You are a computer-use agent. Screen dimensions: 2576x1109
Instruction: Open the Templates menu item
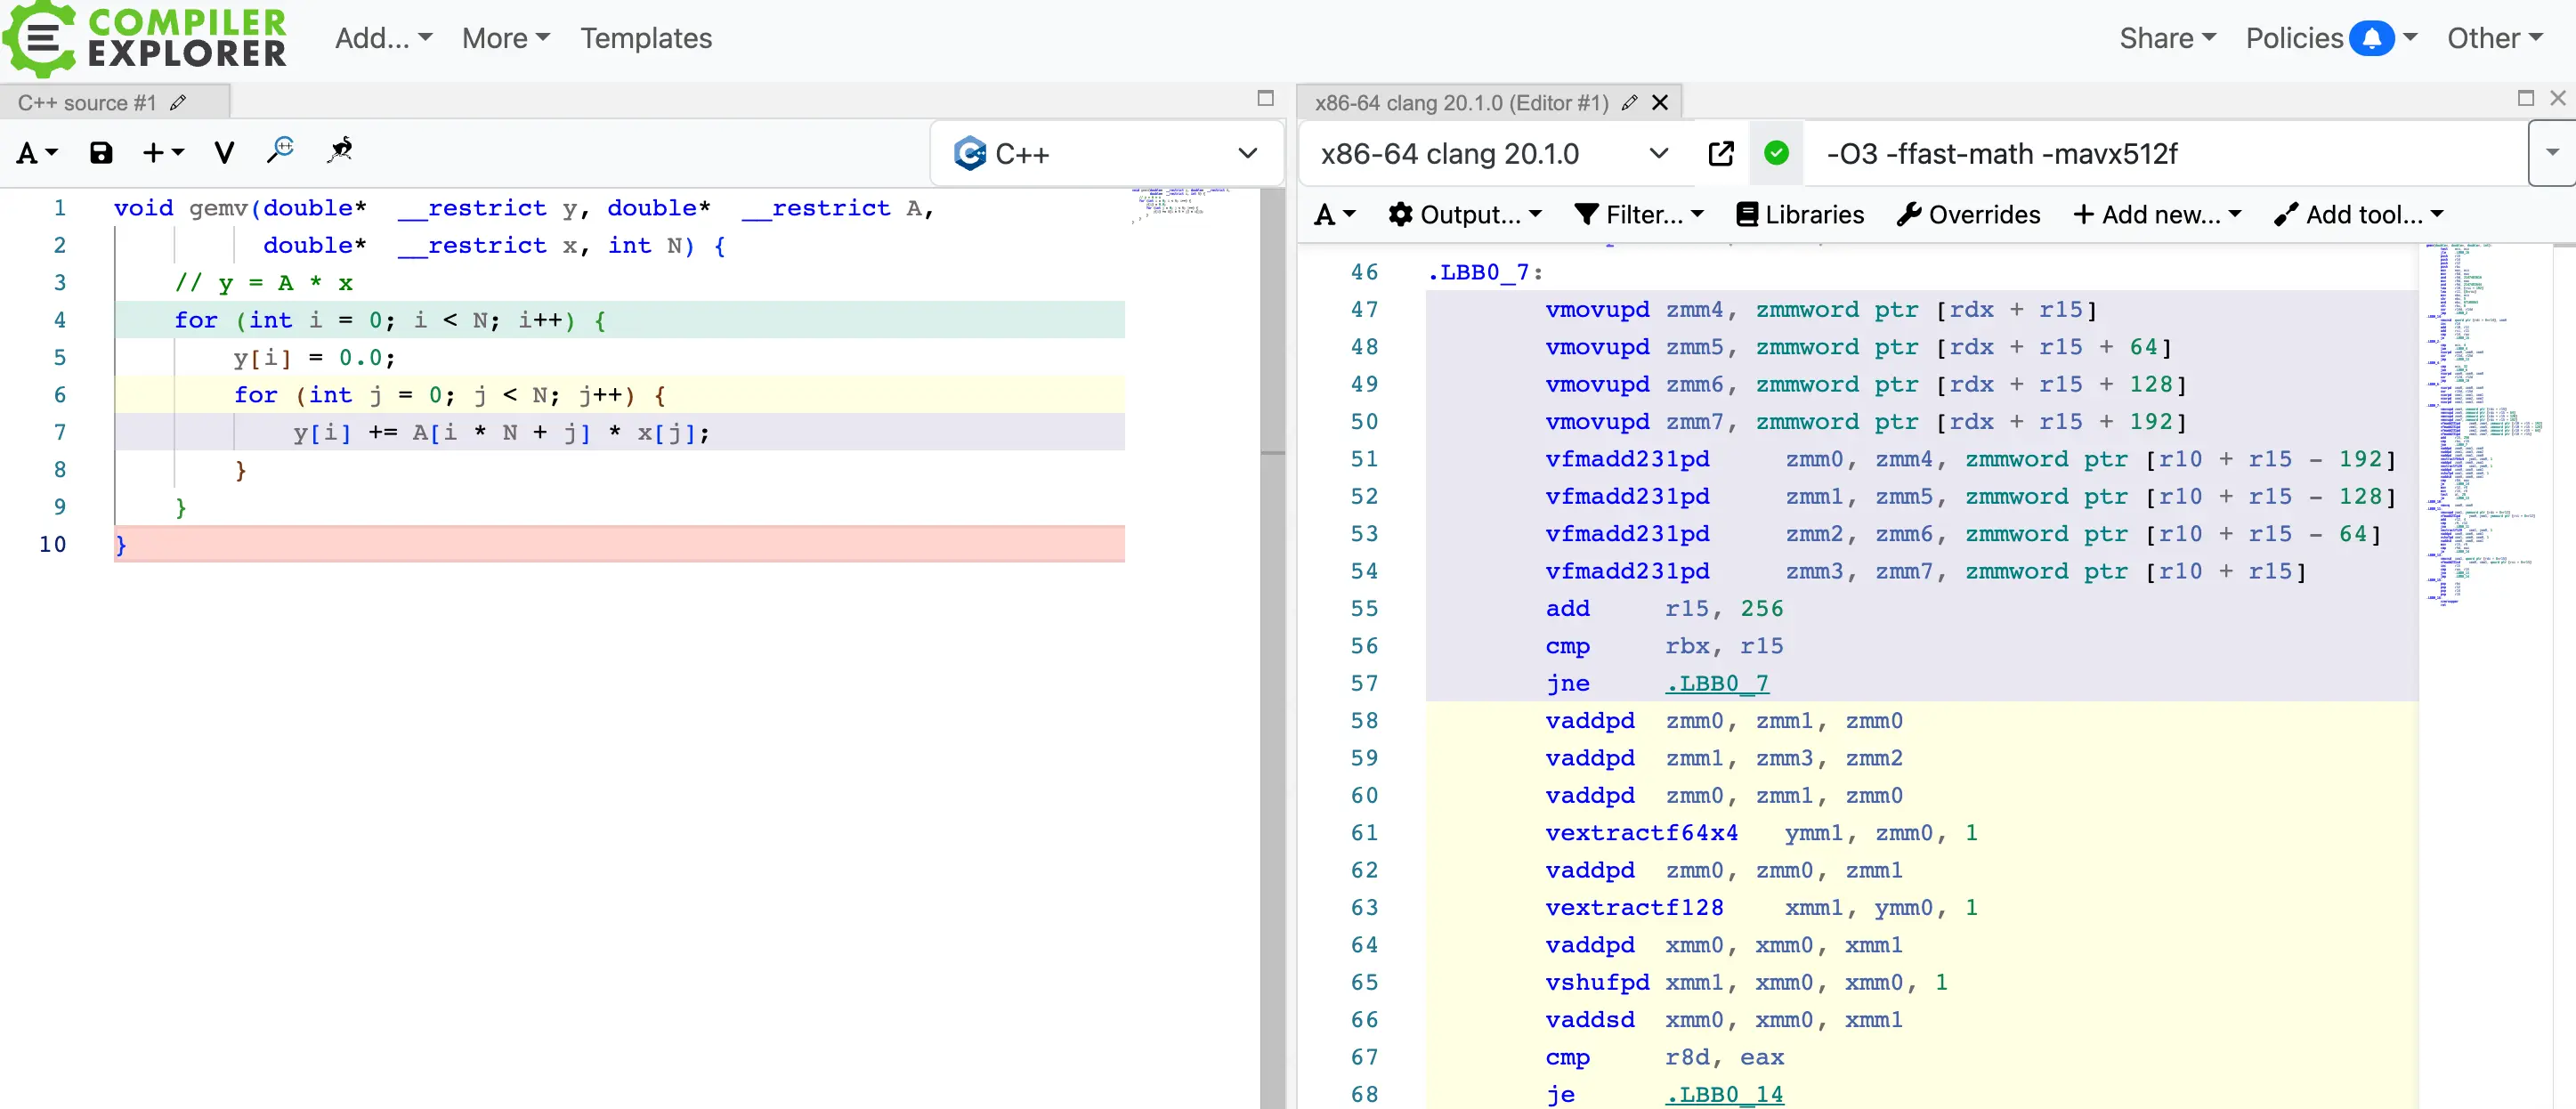(646, 39)
